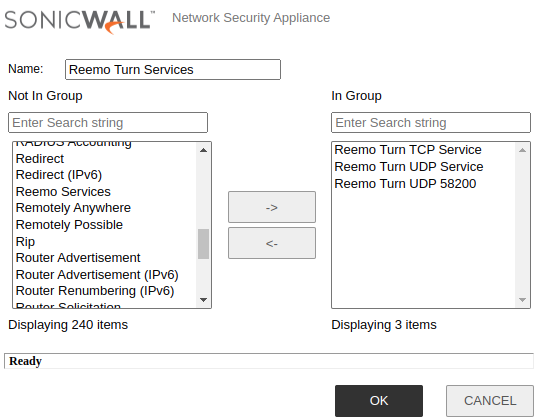Click the In Group list scroll down arrow
The image size is (544, 420).
click(x=522, y=300)
